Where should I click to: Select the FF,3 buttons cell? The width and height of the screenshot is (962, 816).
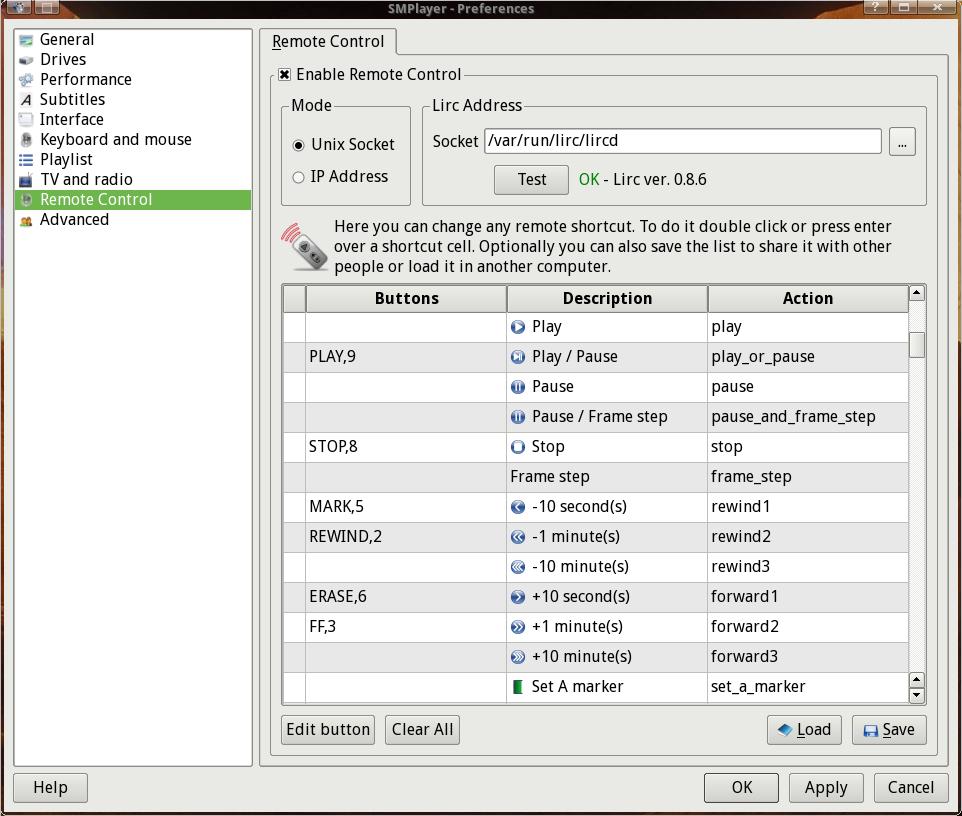(x=406, y=627)
